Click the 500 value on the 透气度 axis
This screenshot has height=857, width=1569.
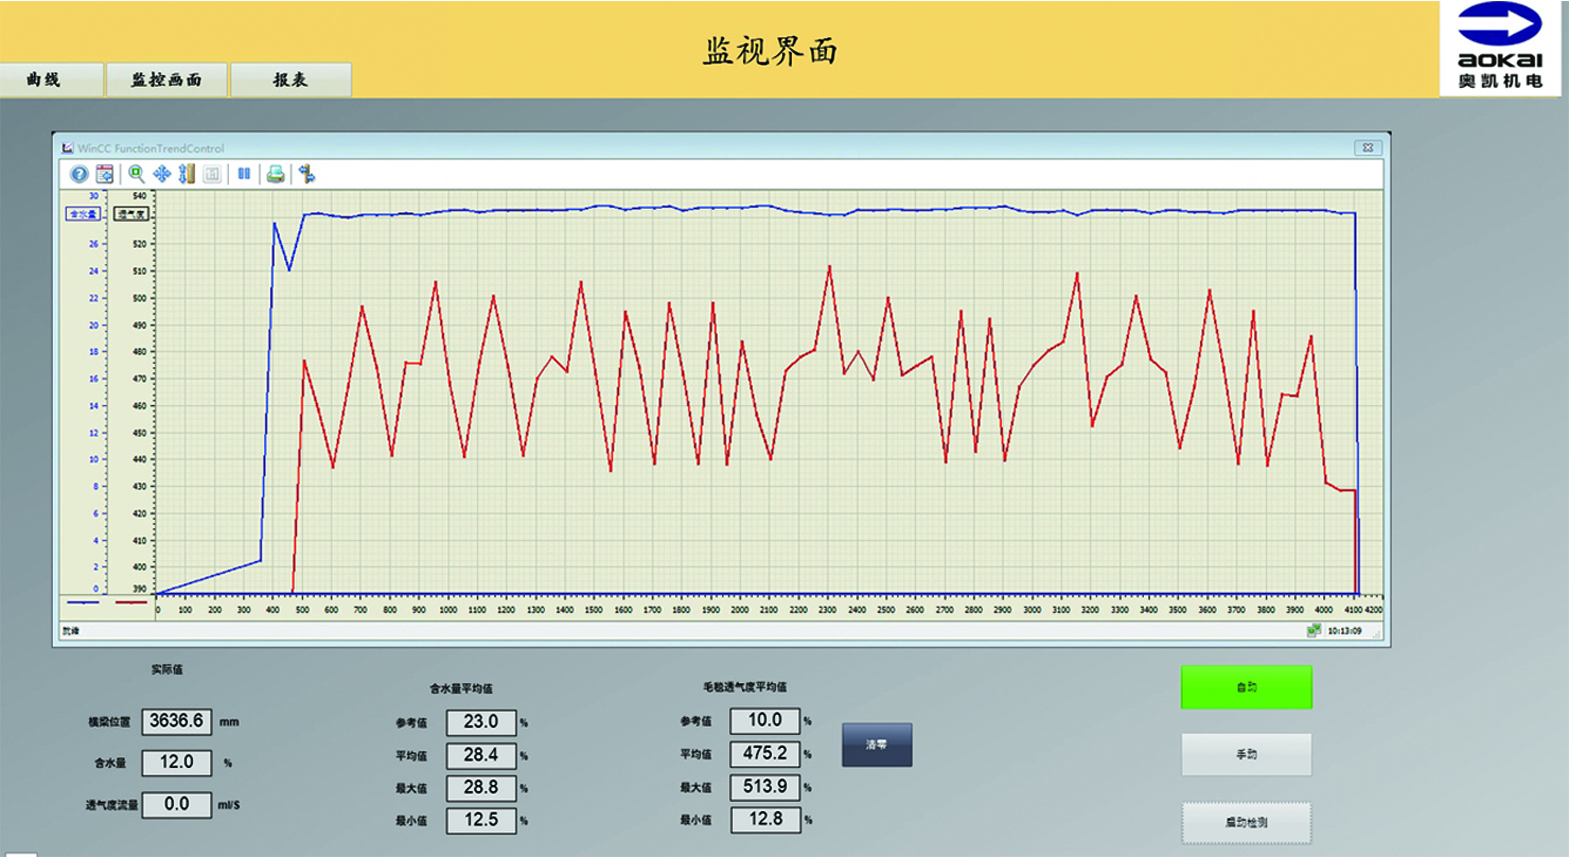coord(140,298)
